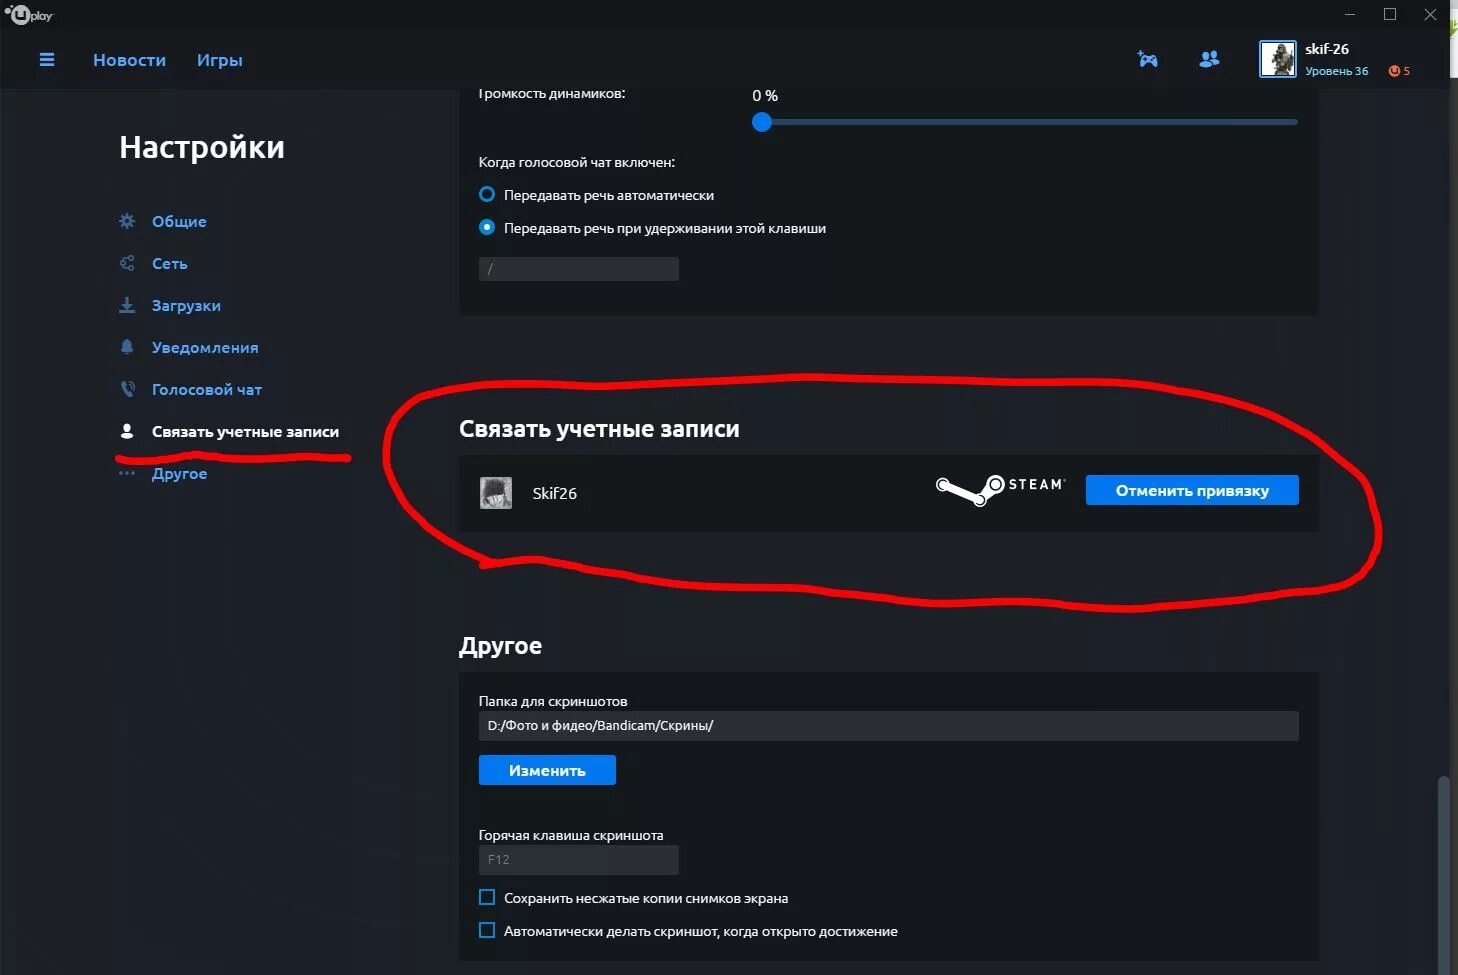Click the Units coin icon showing 5
Viewport: 1458px width, 975px height.
(x=1394, y=71)
